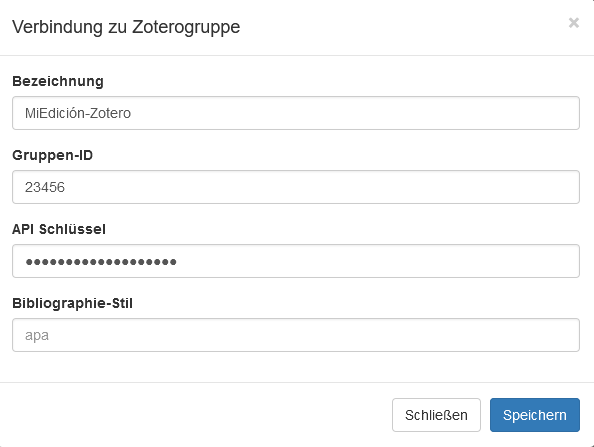Click the API Schlüssel label
The width and height of the screenshot is (594, 447).
(59, 229)
